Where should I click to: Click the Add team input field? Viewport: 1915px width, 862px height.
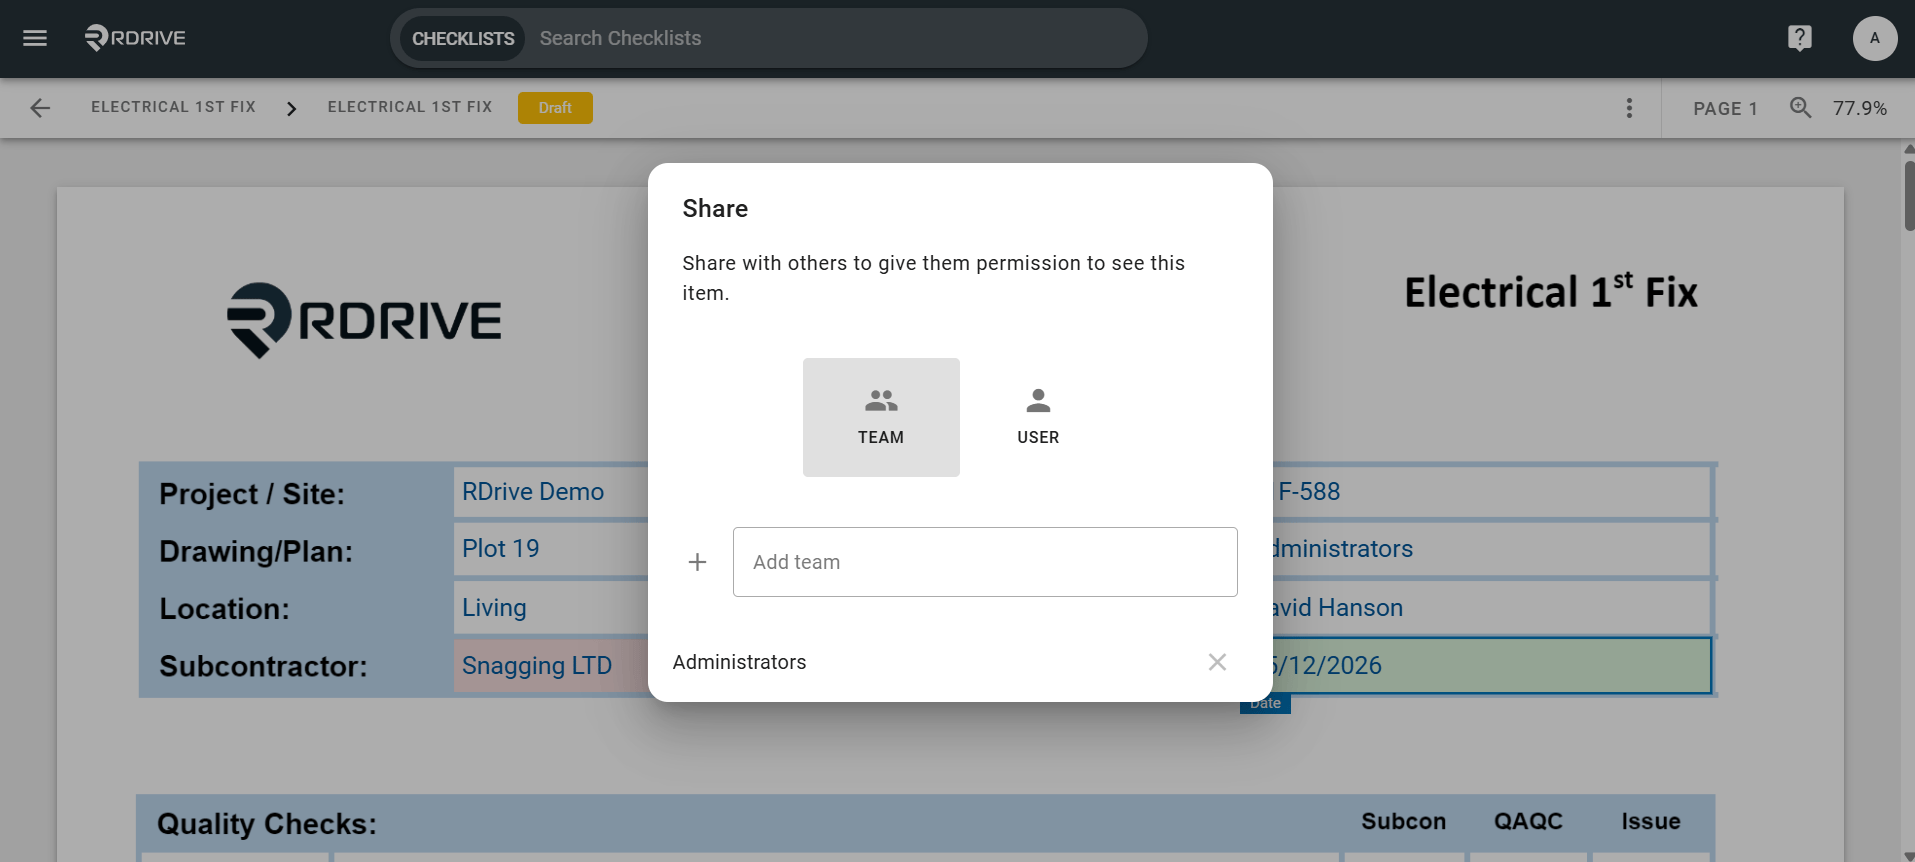(985, 562)
